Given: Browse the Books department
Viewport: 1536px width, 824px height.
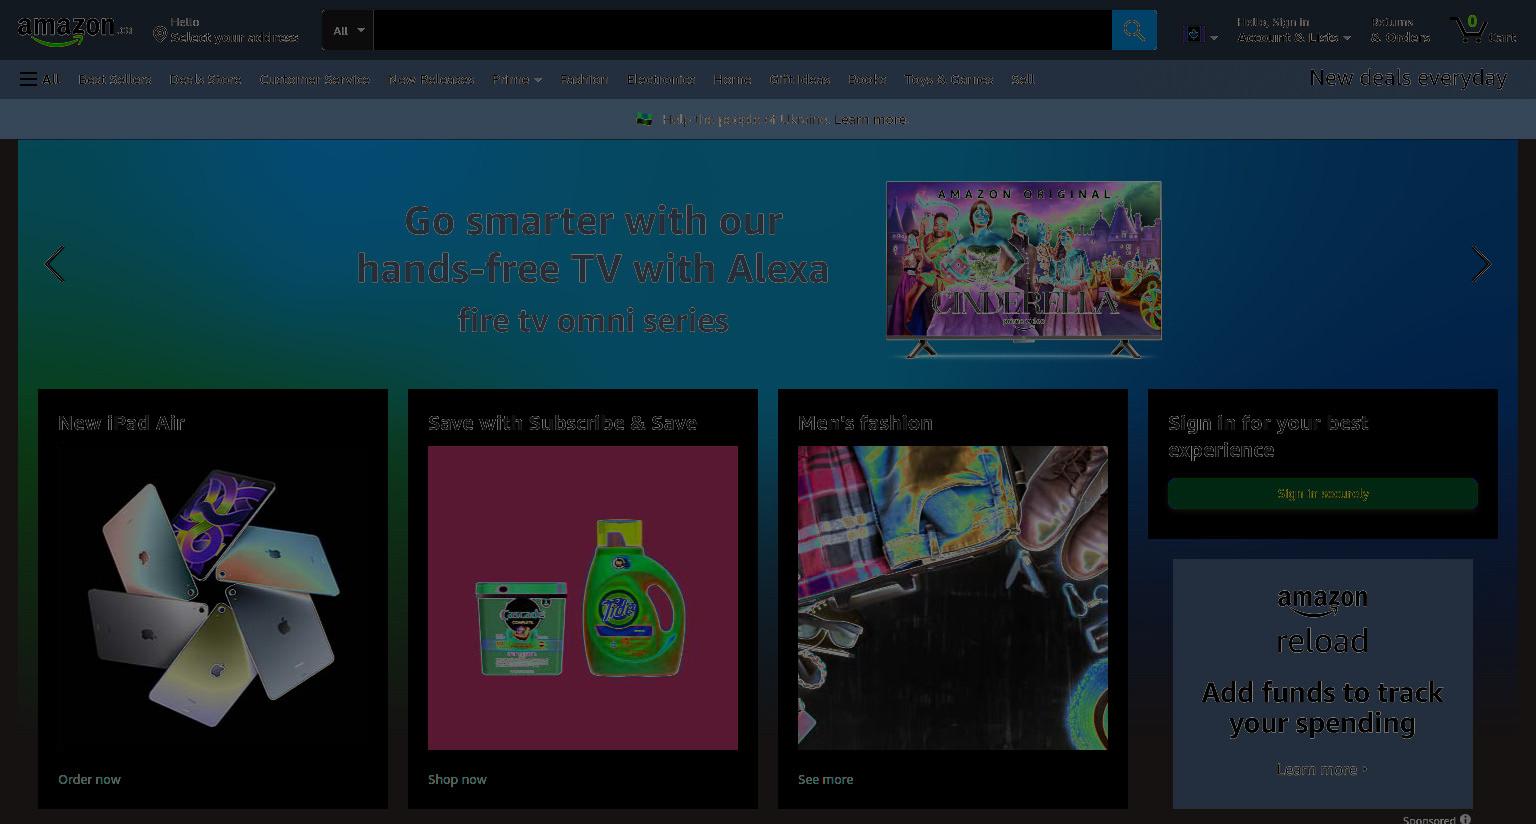Looking at the screenshot, I should click(x=867, y=79).
